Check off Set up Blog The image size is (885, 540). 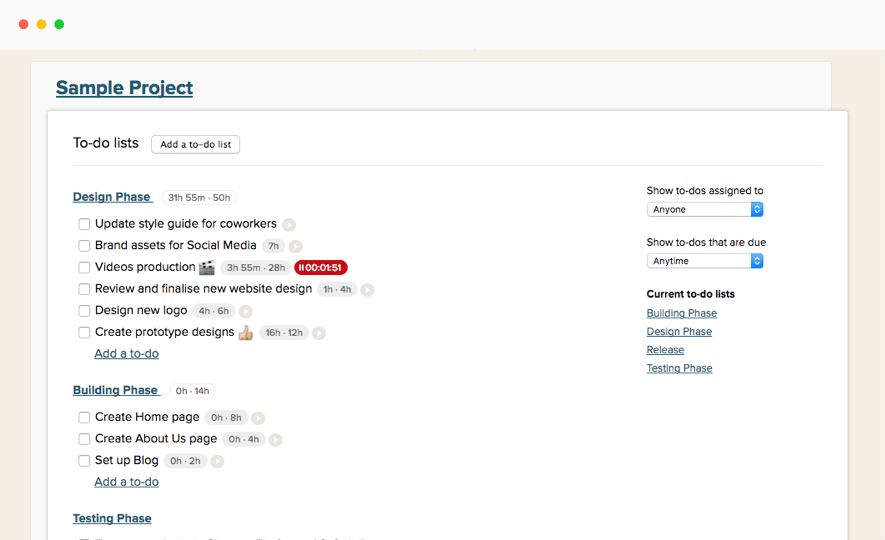click(84, 460)
